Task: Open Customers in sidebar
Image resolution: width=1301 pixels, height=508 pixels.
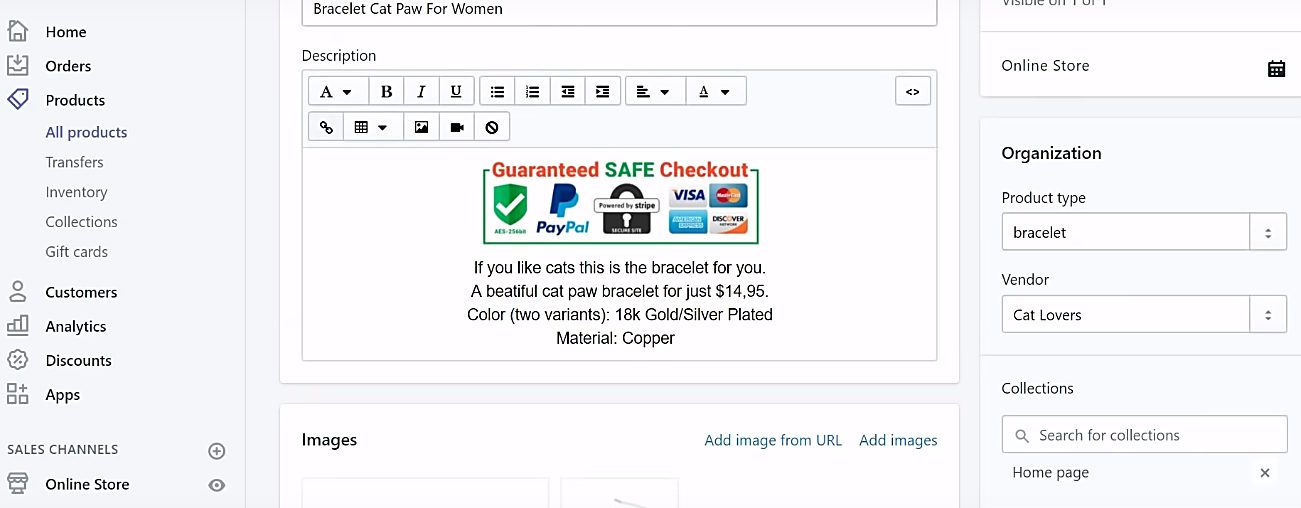Action: click(x=81, y=292)
